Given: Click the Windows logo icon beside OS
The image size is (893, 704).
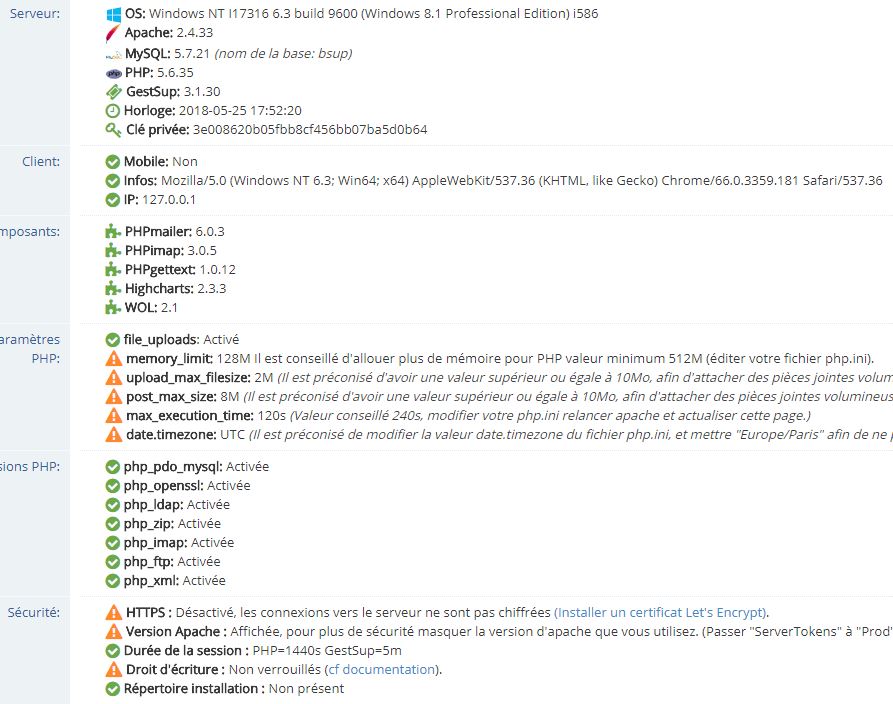Looking at the screenshot, I should [114, 15].
